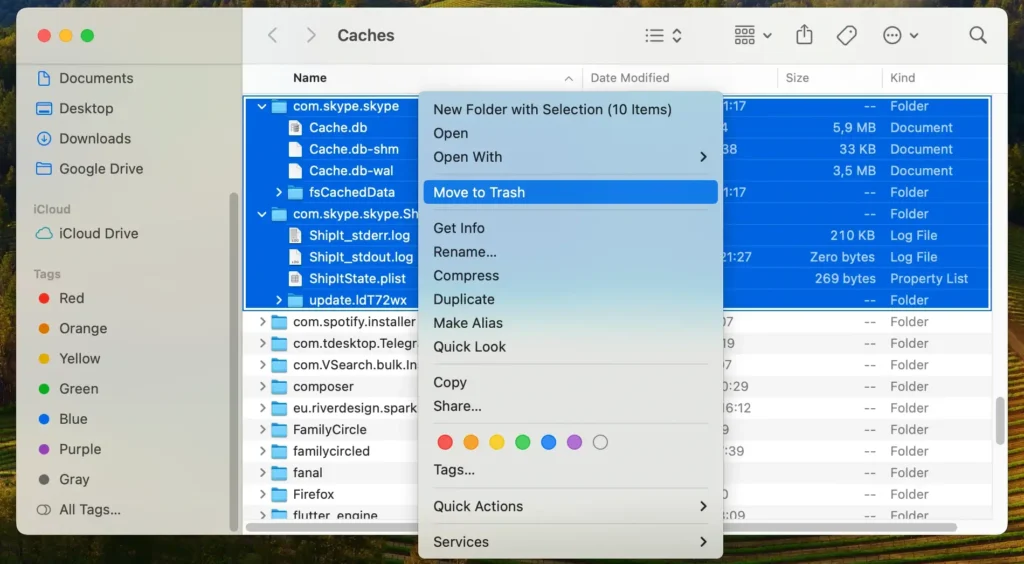Open the More actions ellipsis dropdown

coord(900,36)
